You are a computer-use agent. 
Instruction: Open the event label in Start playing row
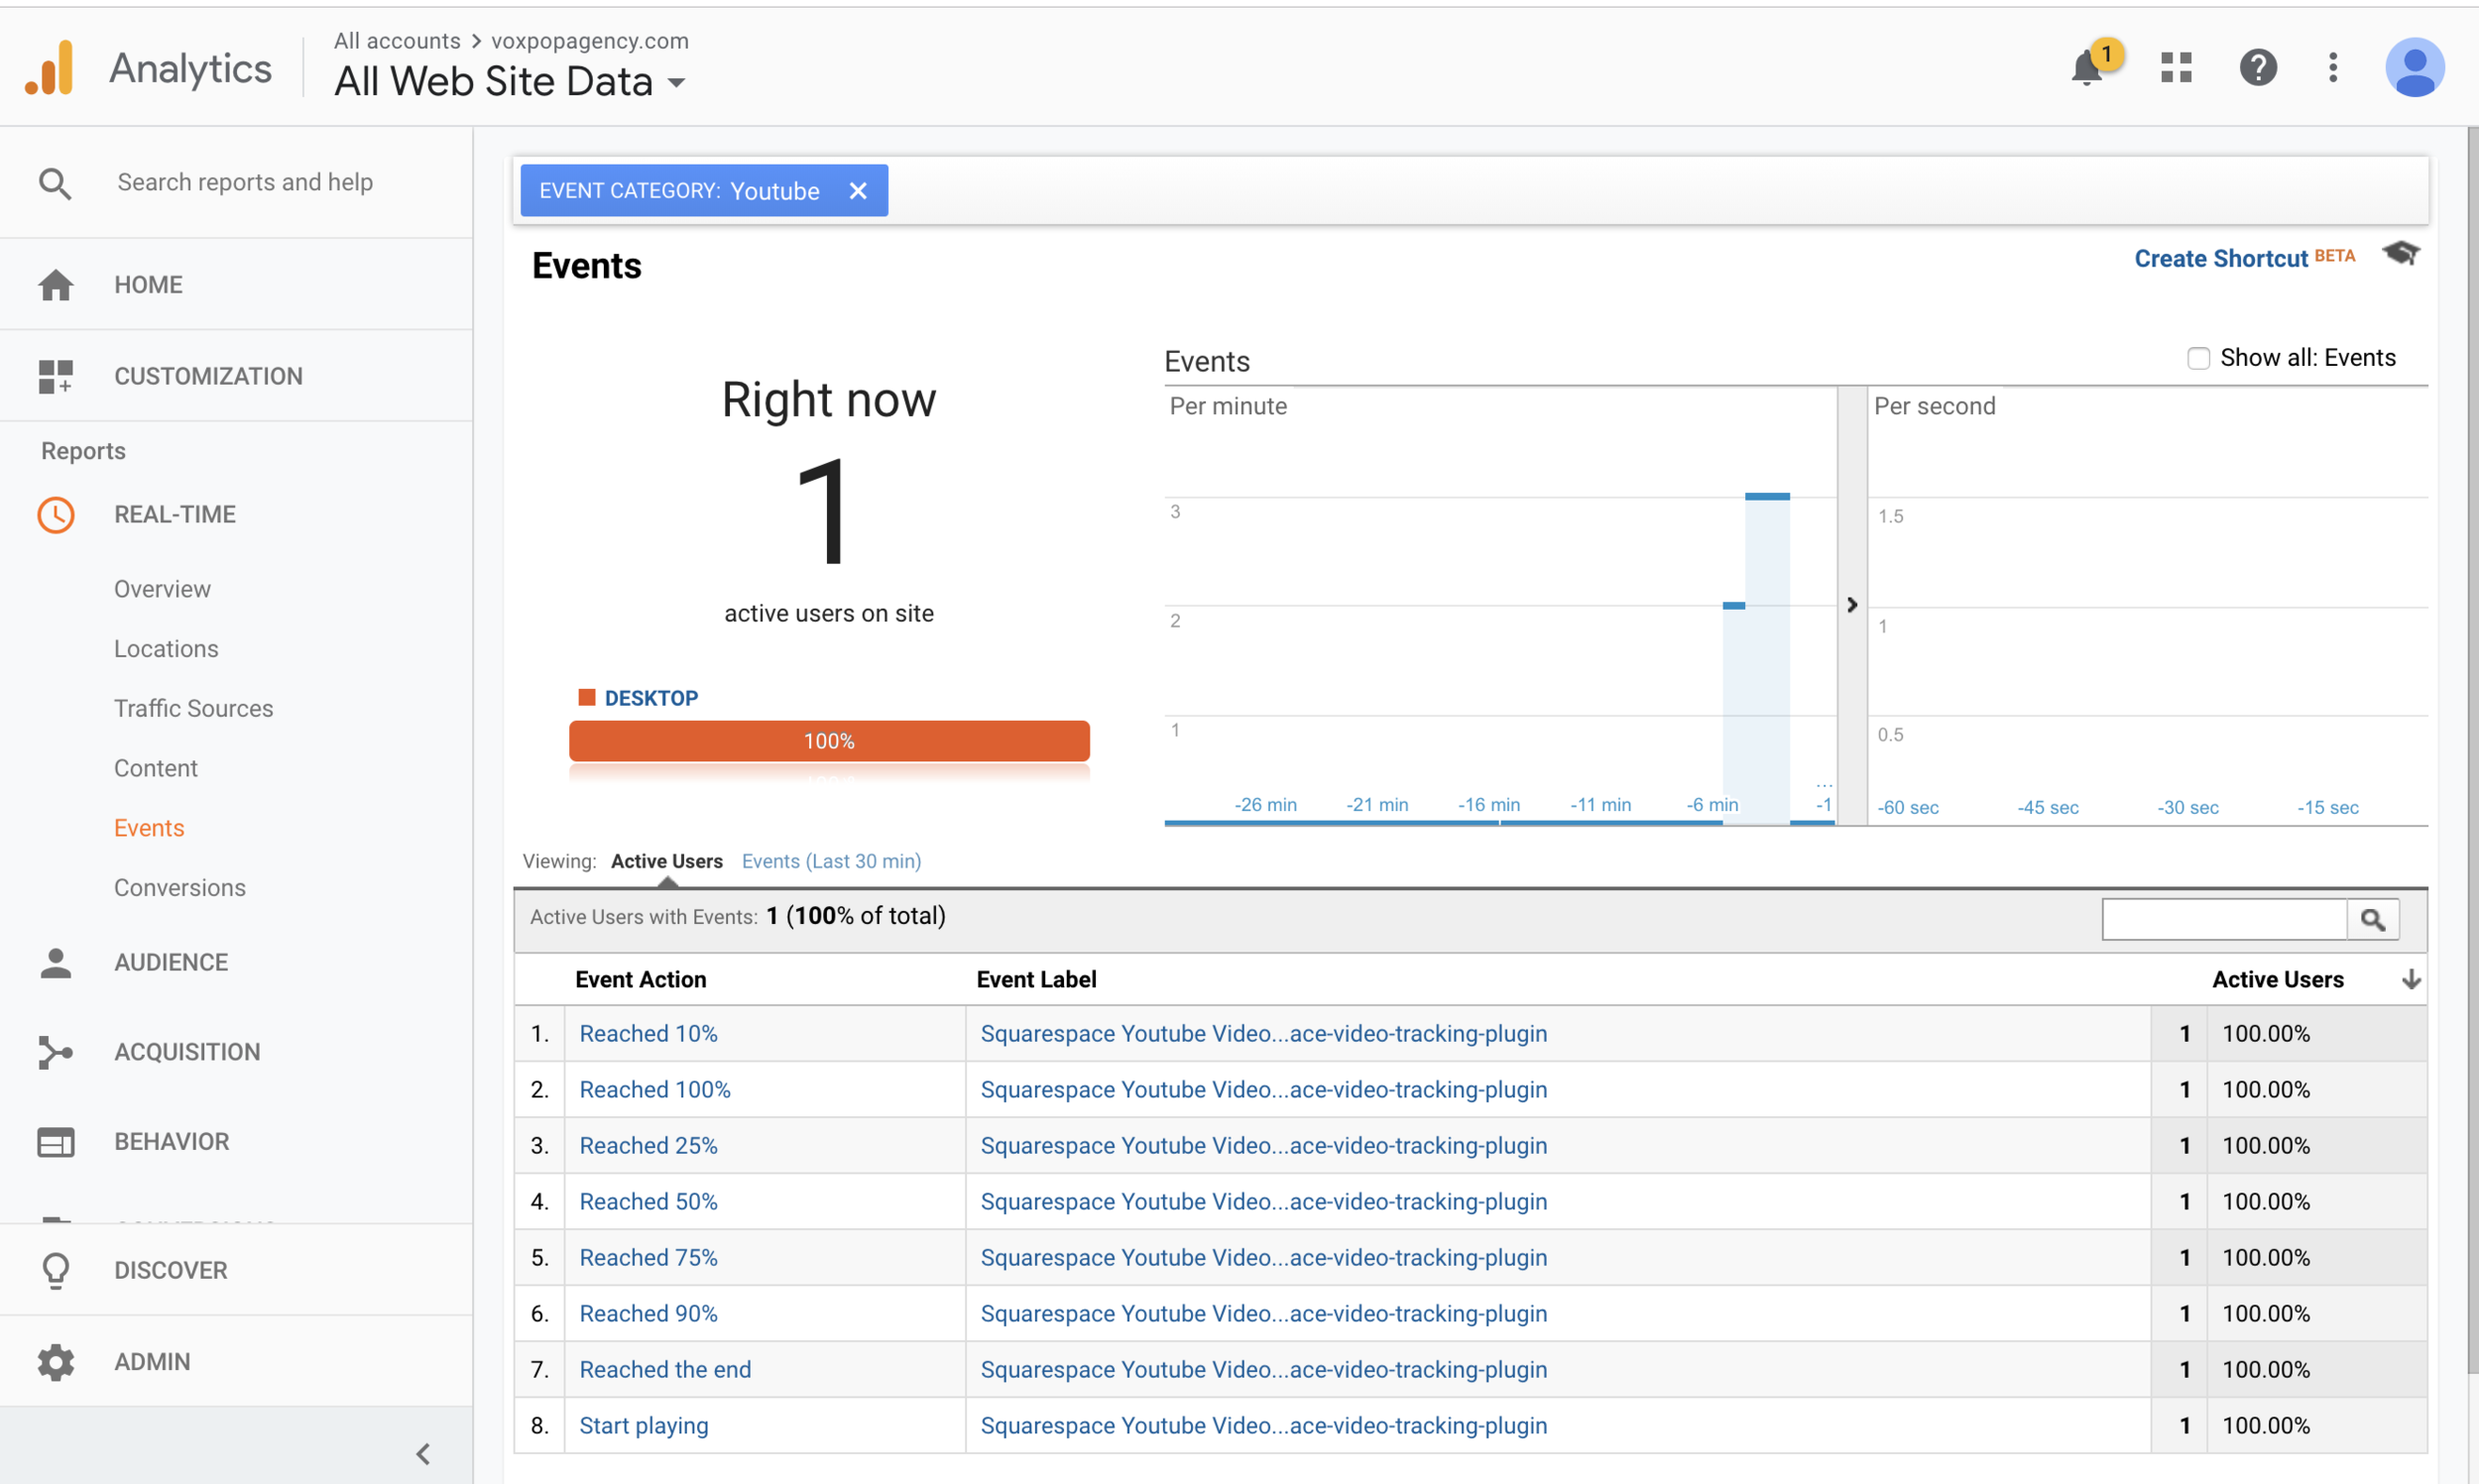tap(1263, 1425)
